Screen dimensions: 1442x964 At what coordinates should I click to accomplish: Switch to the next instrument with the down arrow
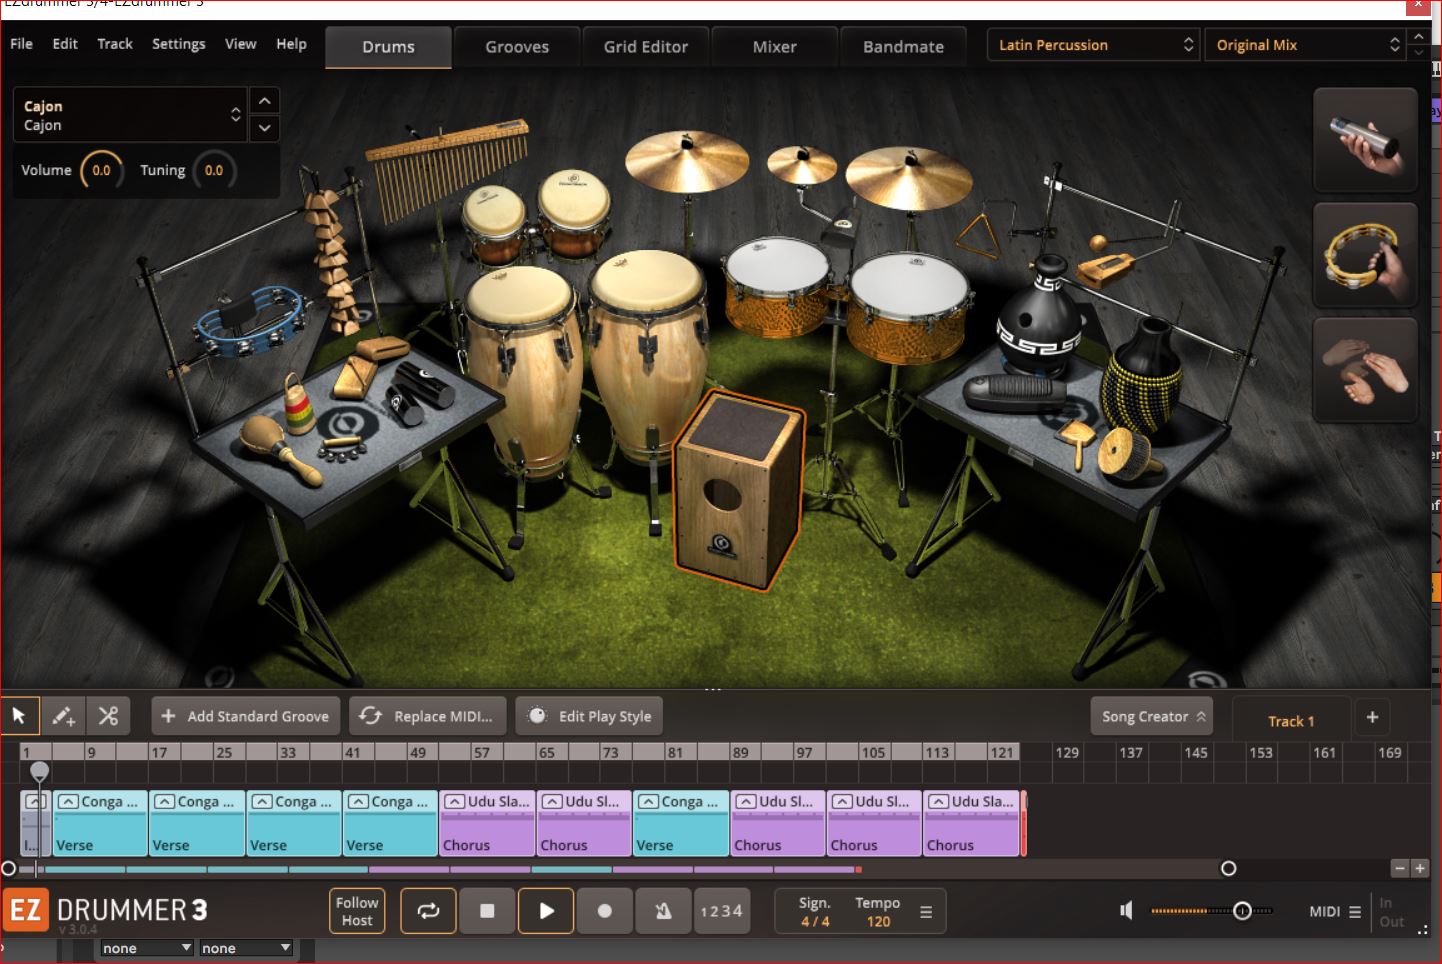tap(264, 128)
